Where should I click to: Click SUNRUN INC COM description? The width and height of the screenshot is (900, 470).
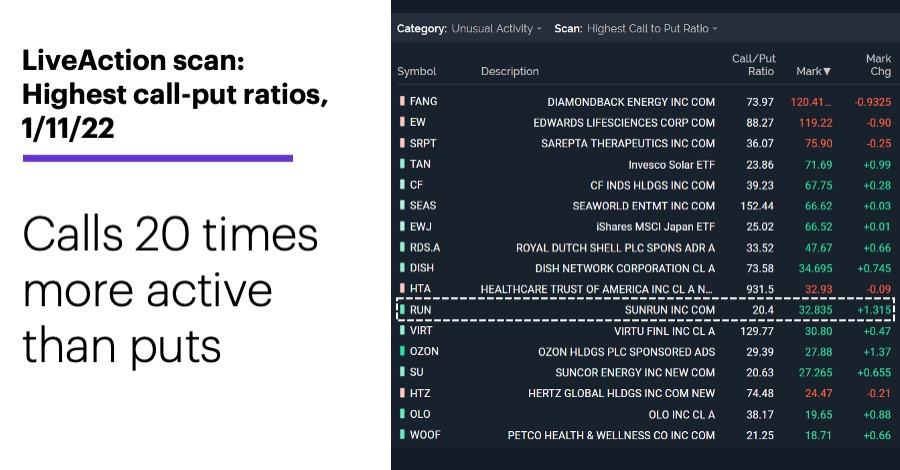[670, 310]
